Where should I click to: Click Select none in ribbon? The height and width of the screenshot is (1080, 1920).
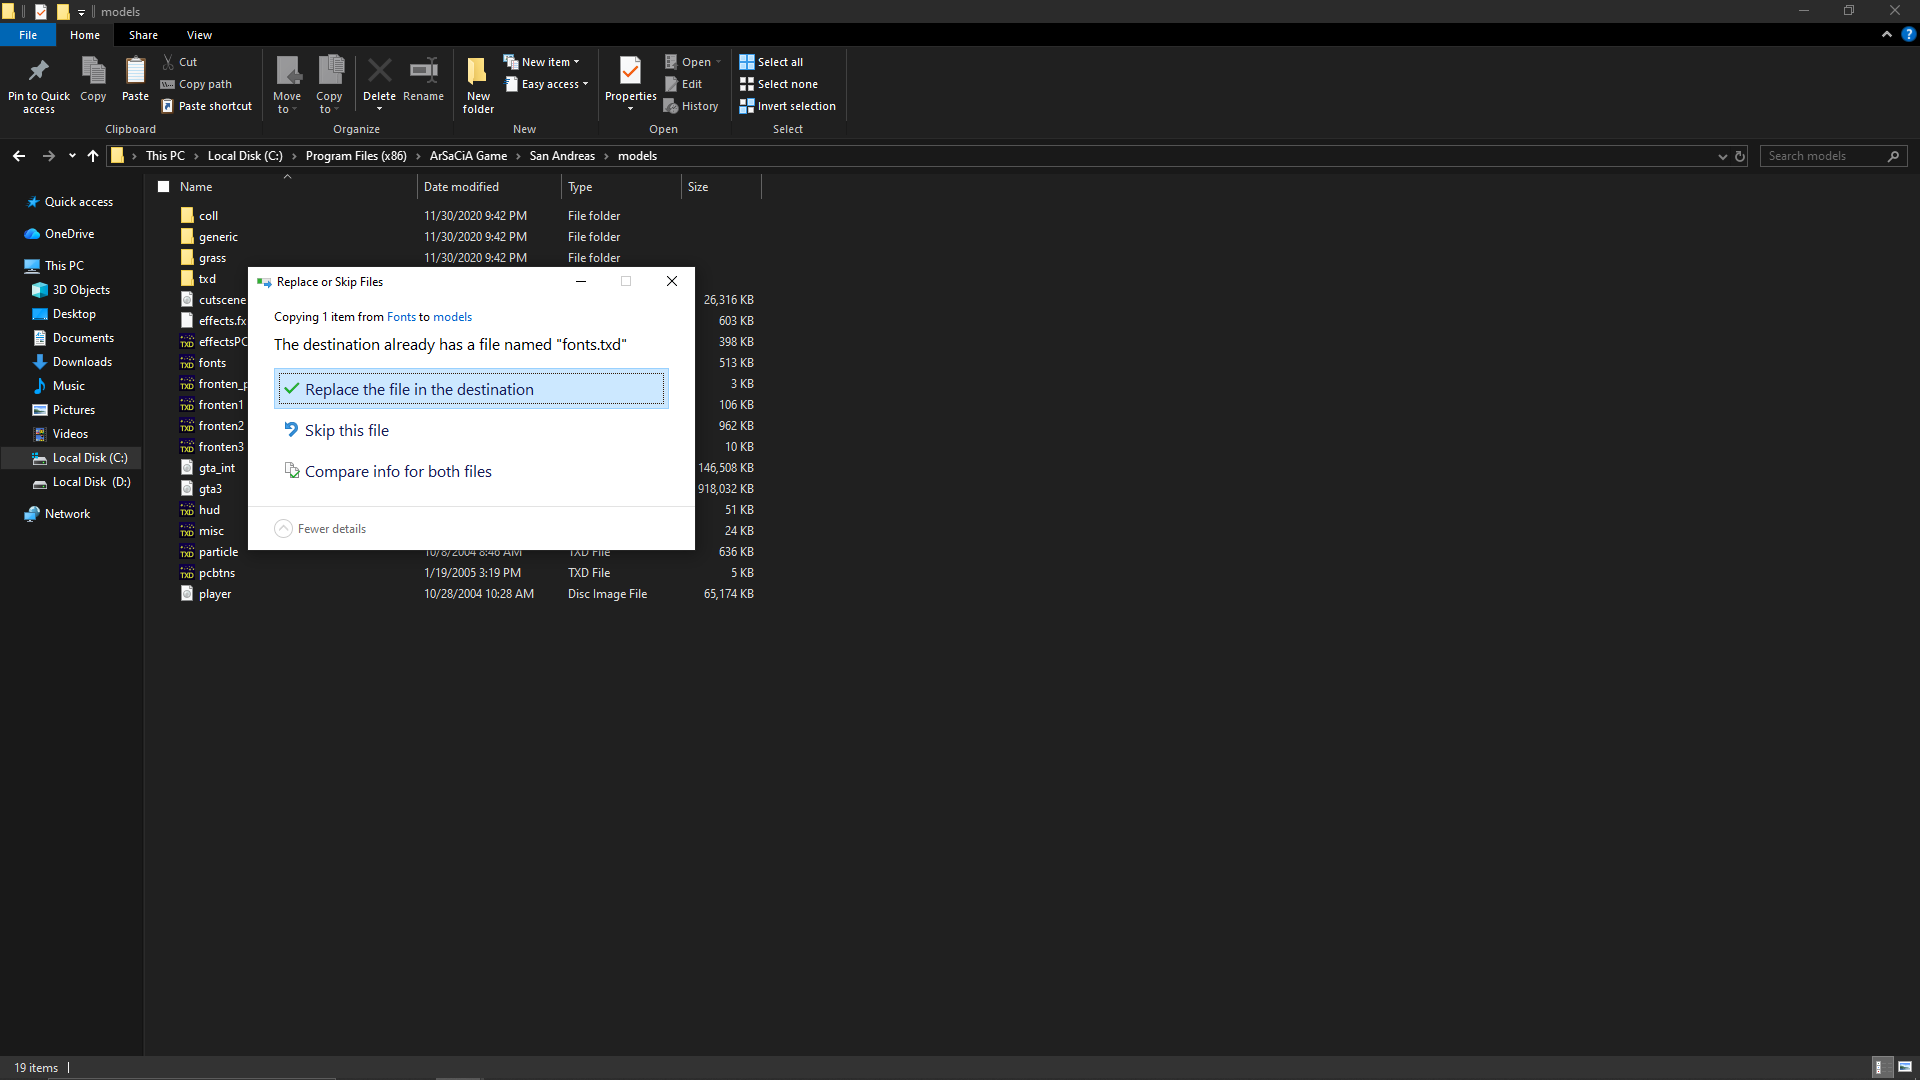coord(779,84)
